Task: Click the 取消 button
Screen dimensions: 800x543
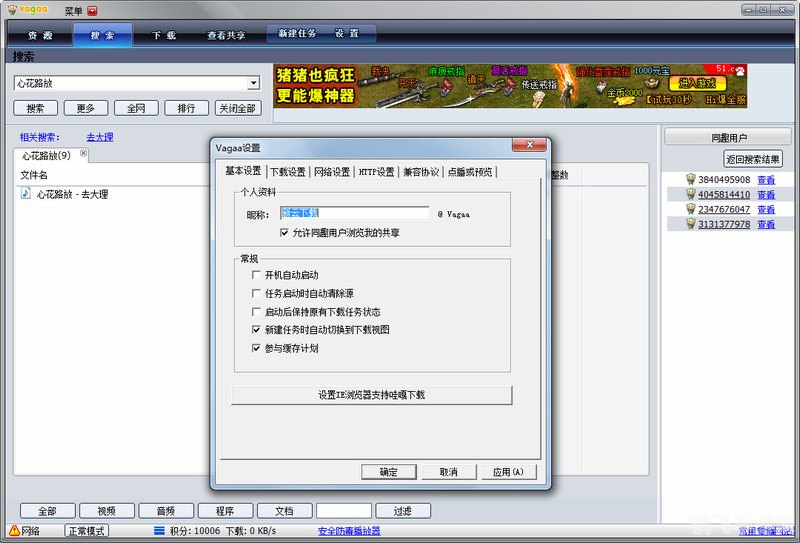Action: 448,472
